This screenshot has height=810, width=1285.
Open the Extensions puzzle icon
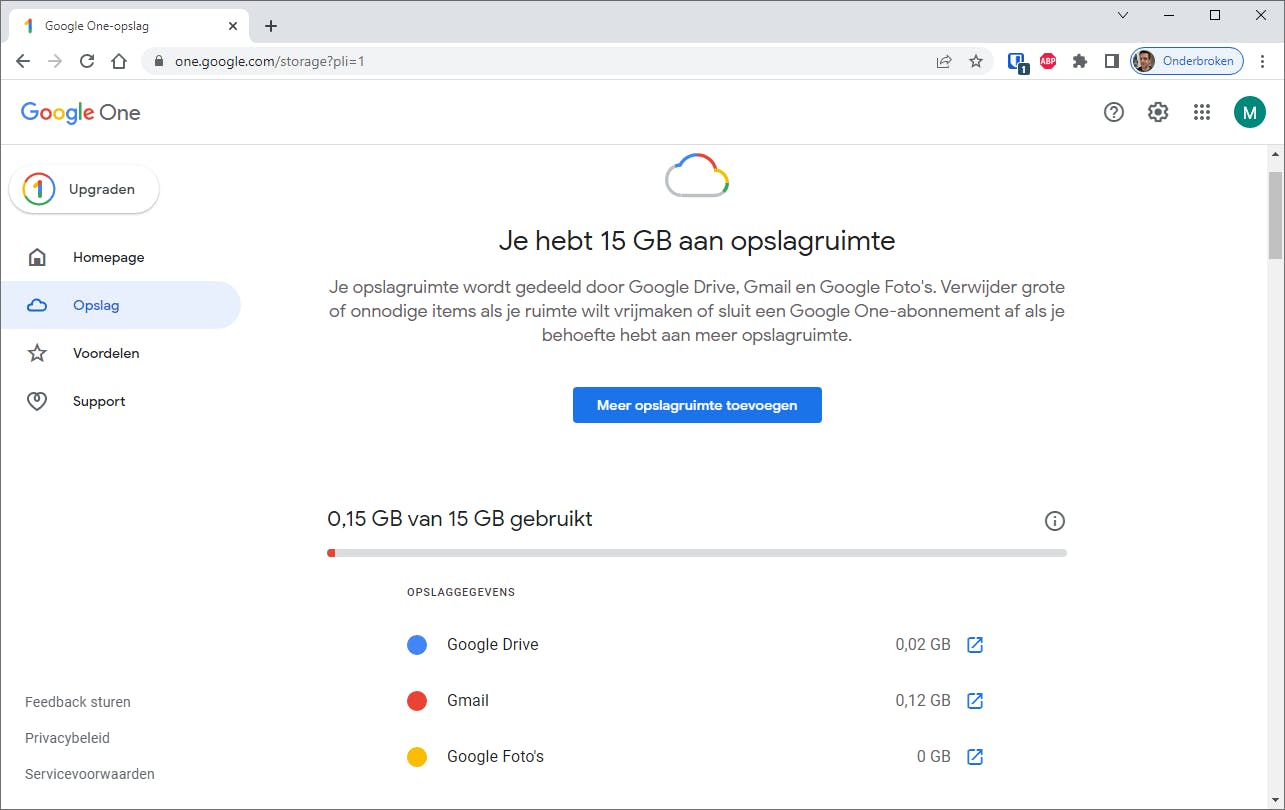coord(1080,61)
